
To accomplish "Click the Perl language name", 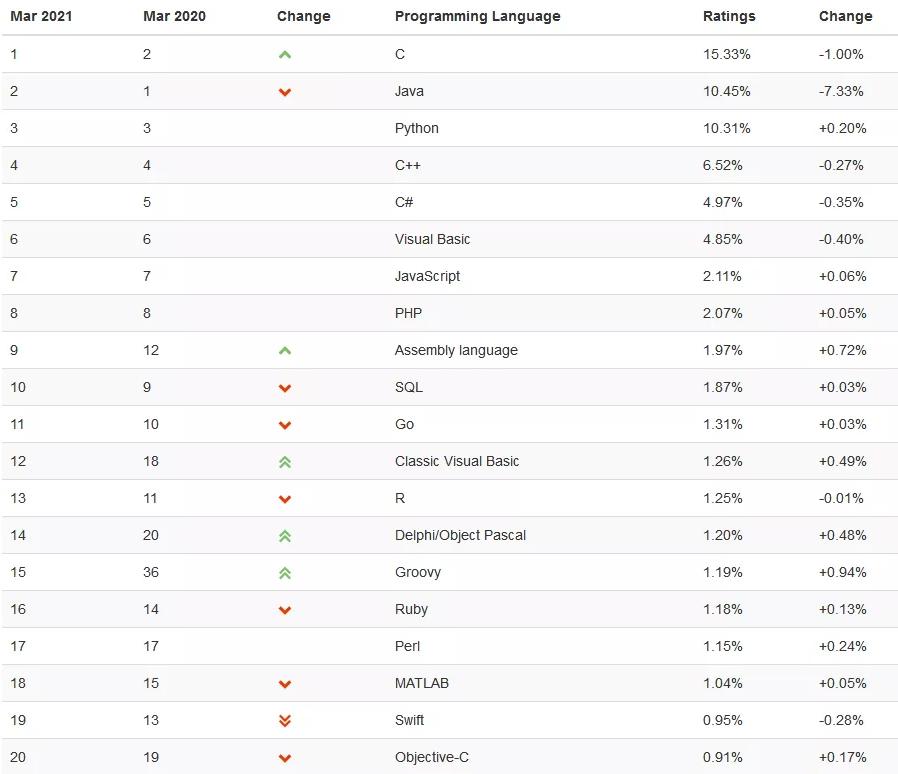I will 408,646.
